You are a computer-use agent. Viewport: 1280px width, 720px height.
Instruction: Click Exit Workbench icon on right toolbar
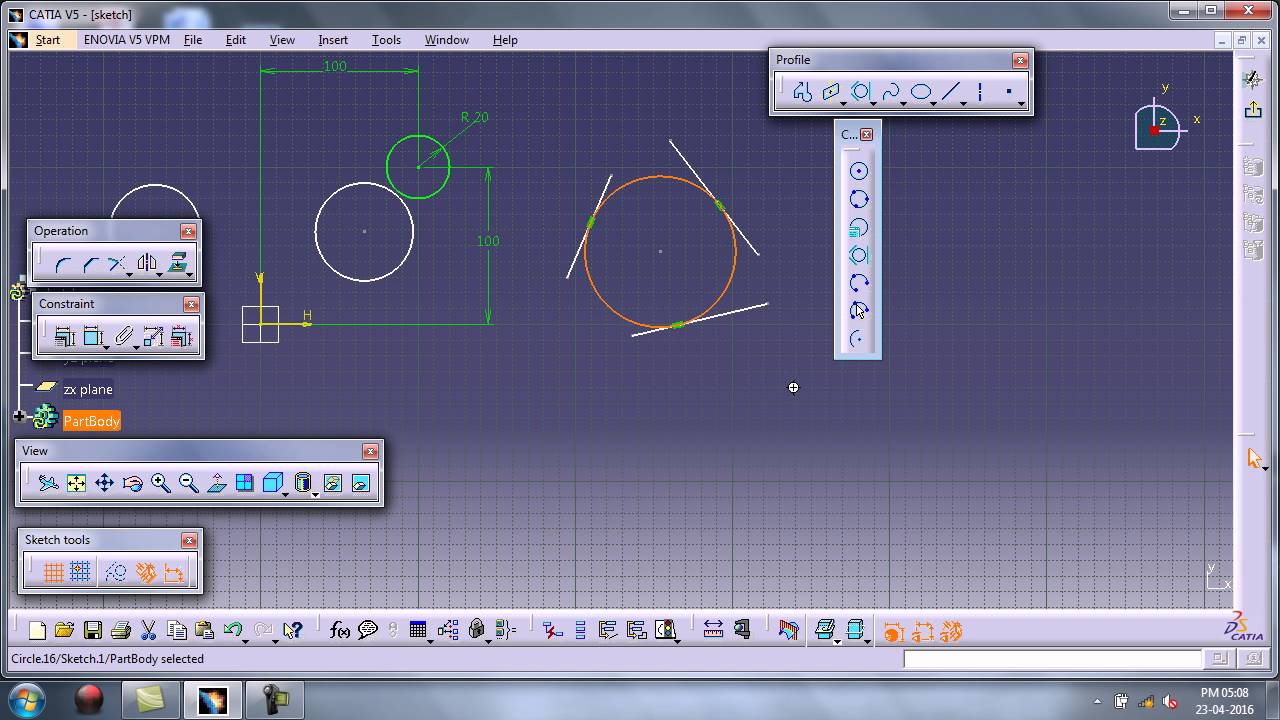click(1253, 109)
